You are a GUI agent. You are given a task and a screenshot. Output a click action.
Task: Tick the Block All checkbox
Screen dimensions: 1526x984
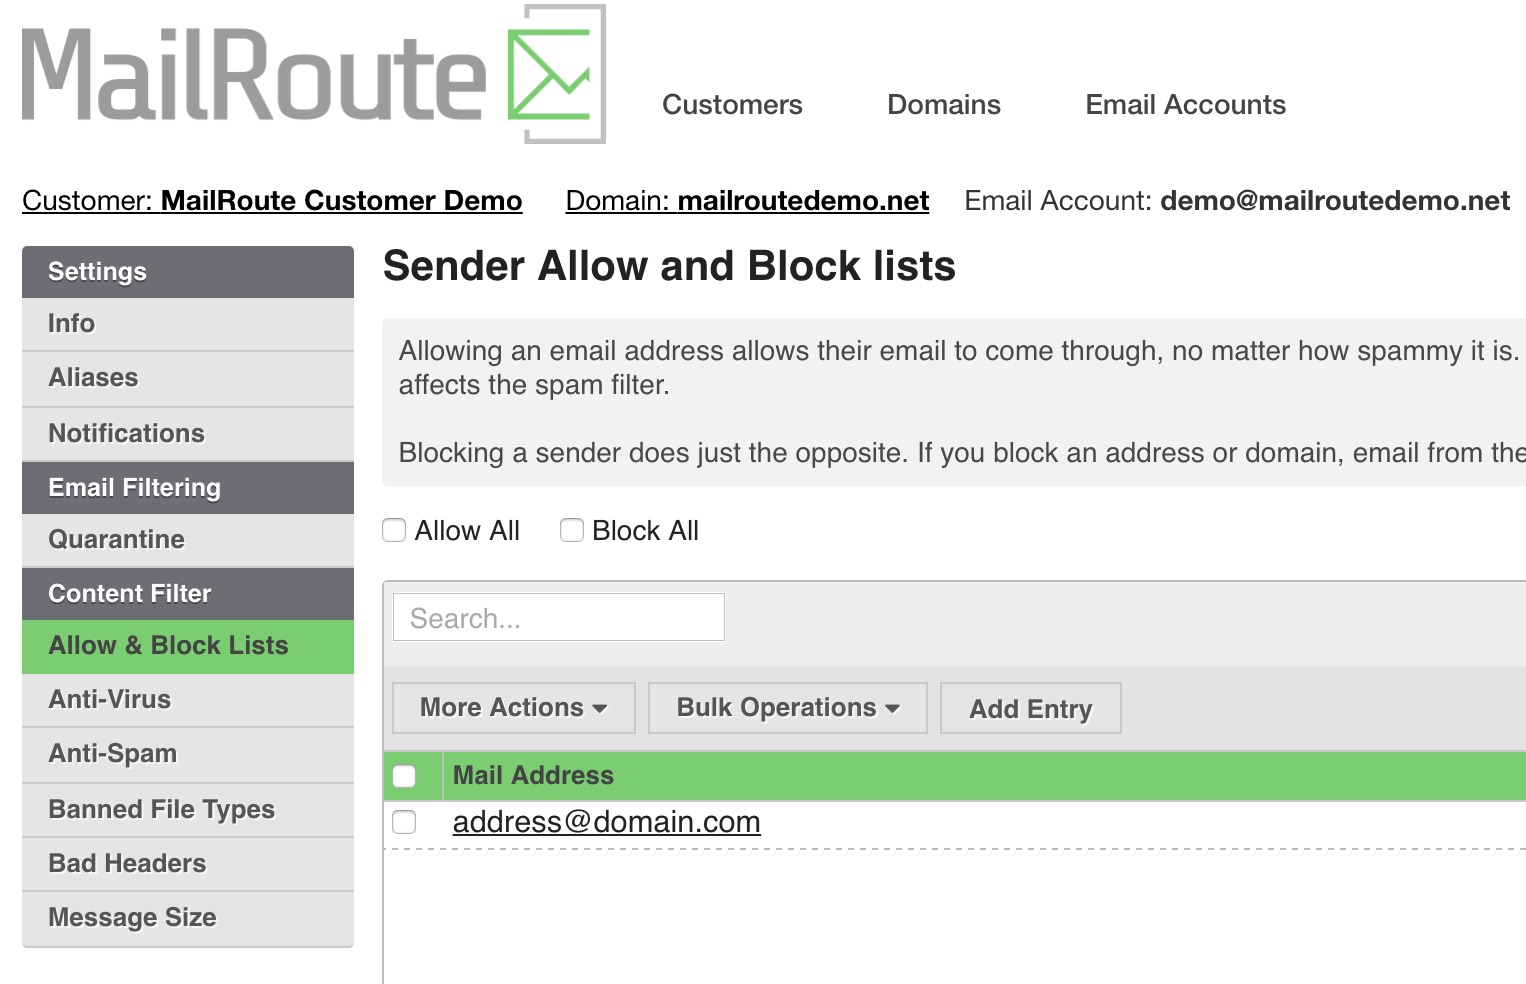pos(572,530)
